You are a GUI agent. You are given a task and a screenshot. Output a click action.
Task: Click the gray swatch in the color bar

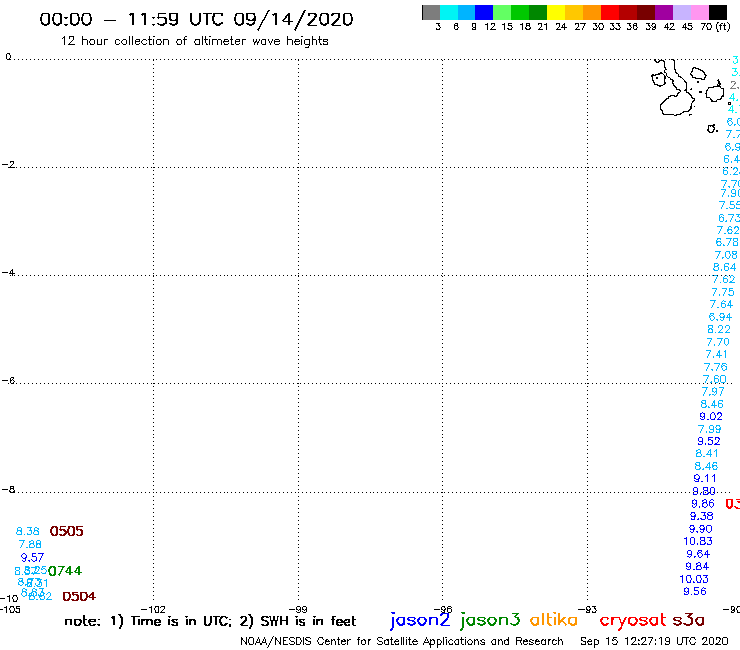coord(431,12)
